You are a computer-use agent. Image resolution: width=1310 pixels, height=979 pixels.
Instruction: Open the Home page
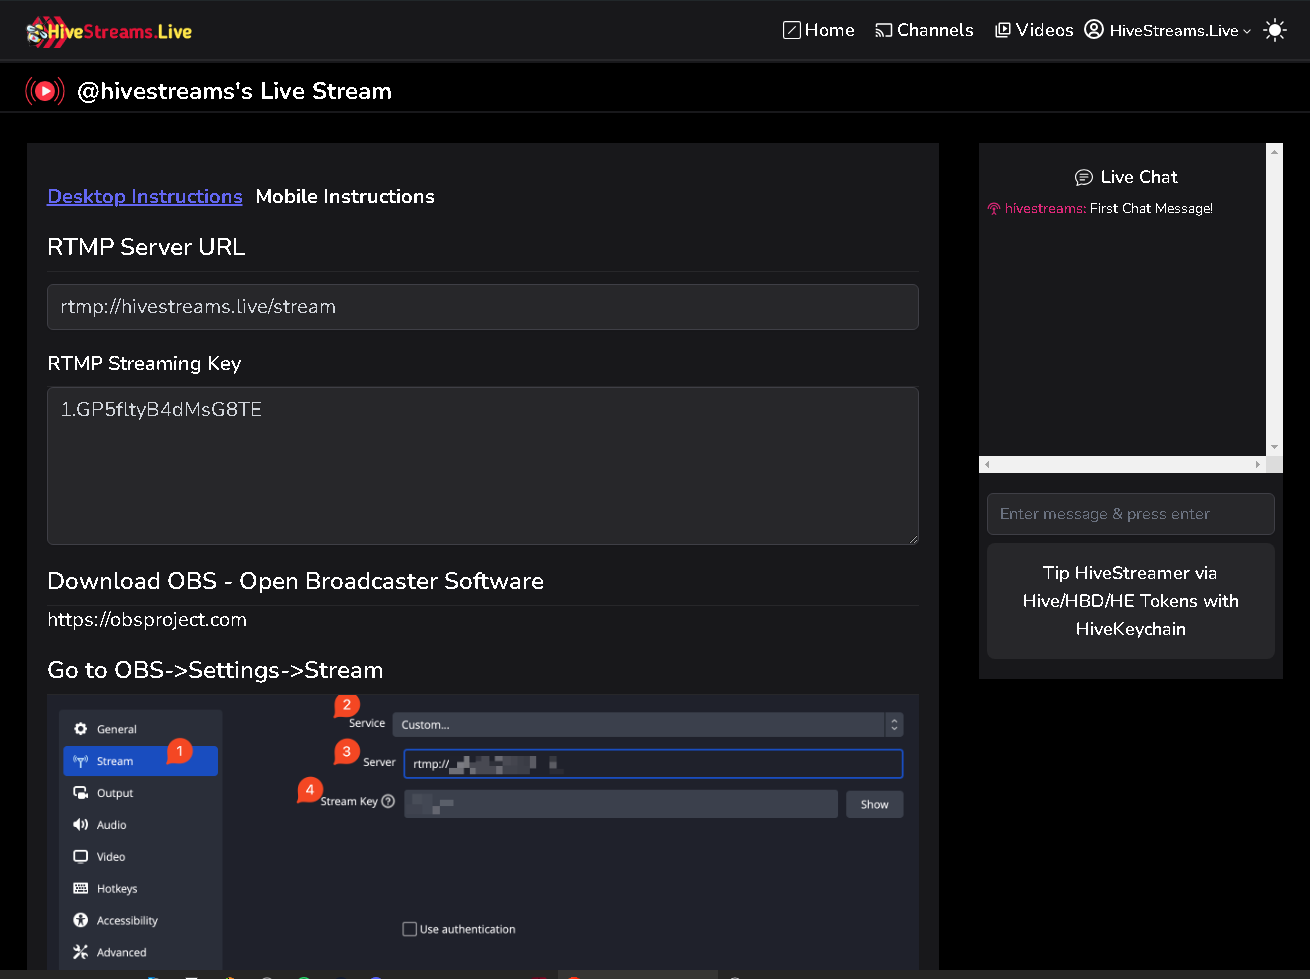tap(818, 30)
